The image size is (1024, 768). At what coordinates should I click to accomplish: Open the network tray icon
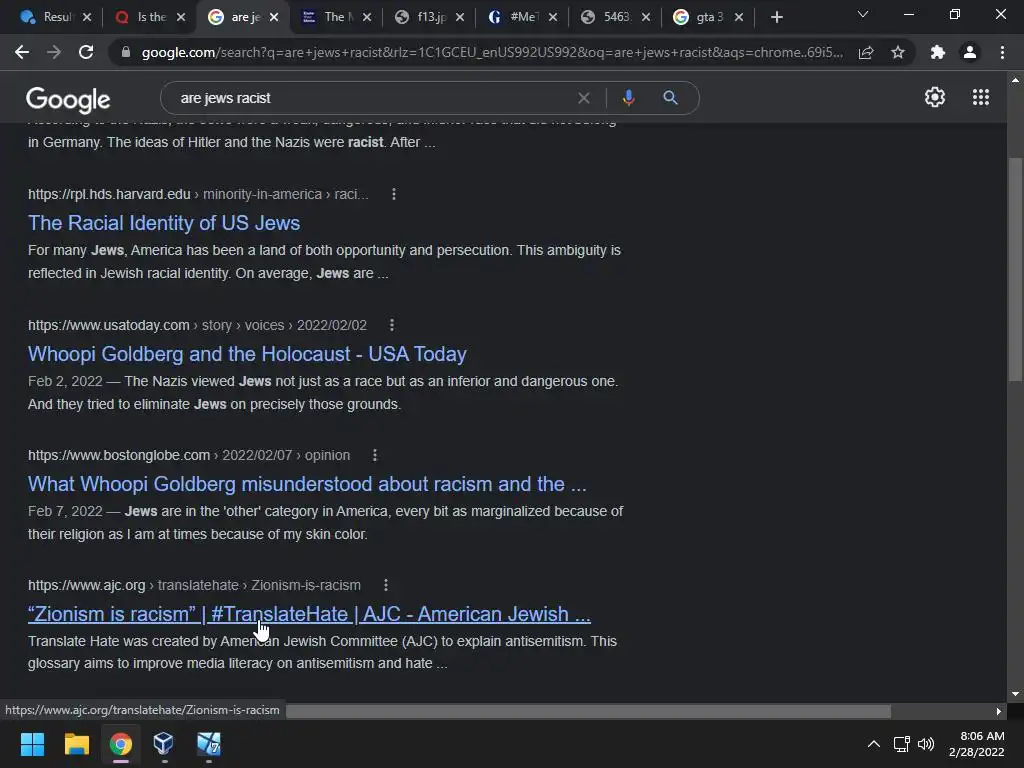902,744
